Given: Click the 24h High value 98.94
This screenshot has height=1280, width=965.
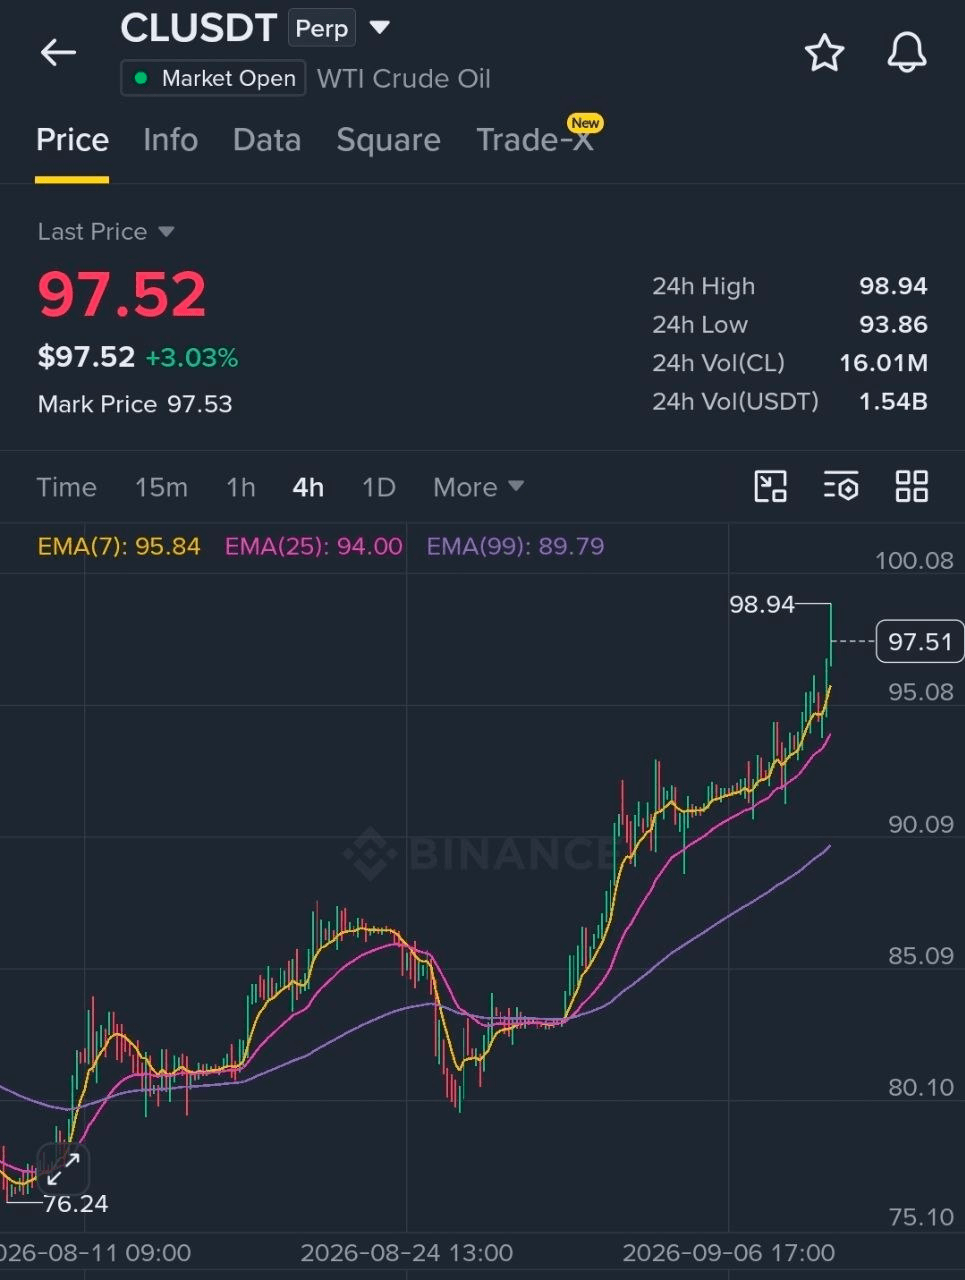Looking at the screenshot, I should [893, 286].
